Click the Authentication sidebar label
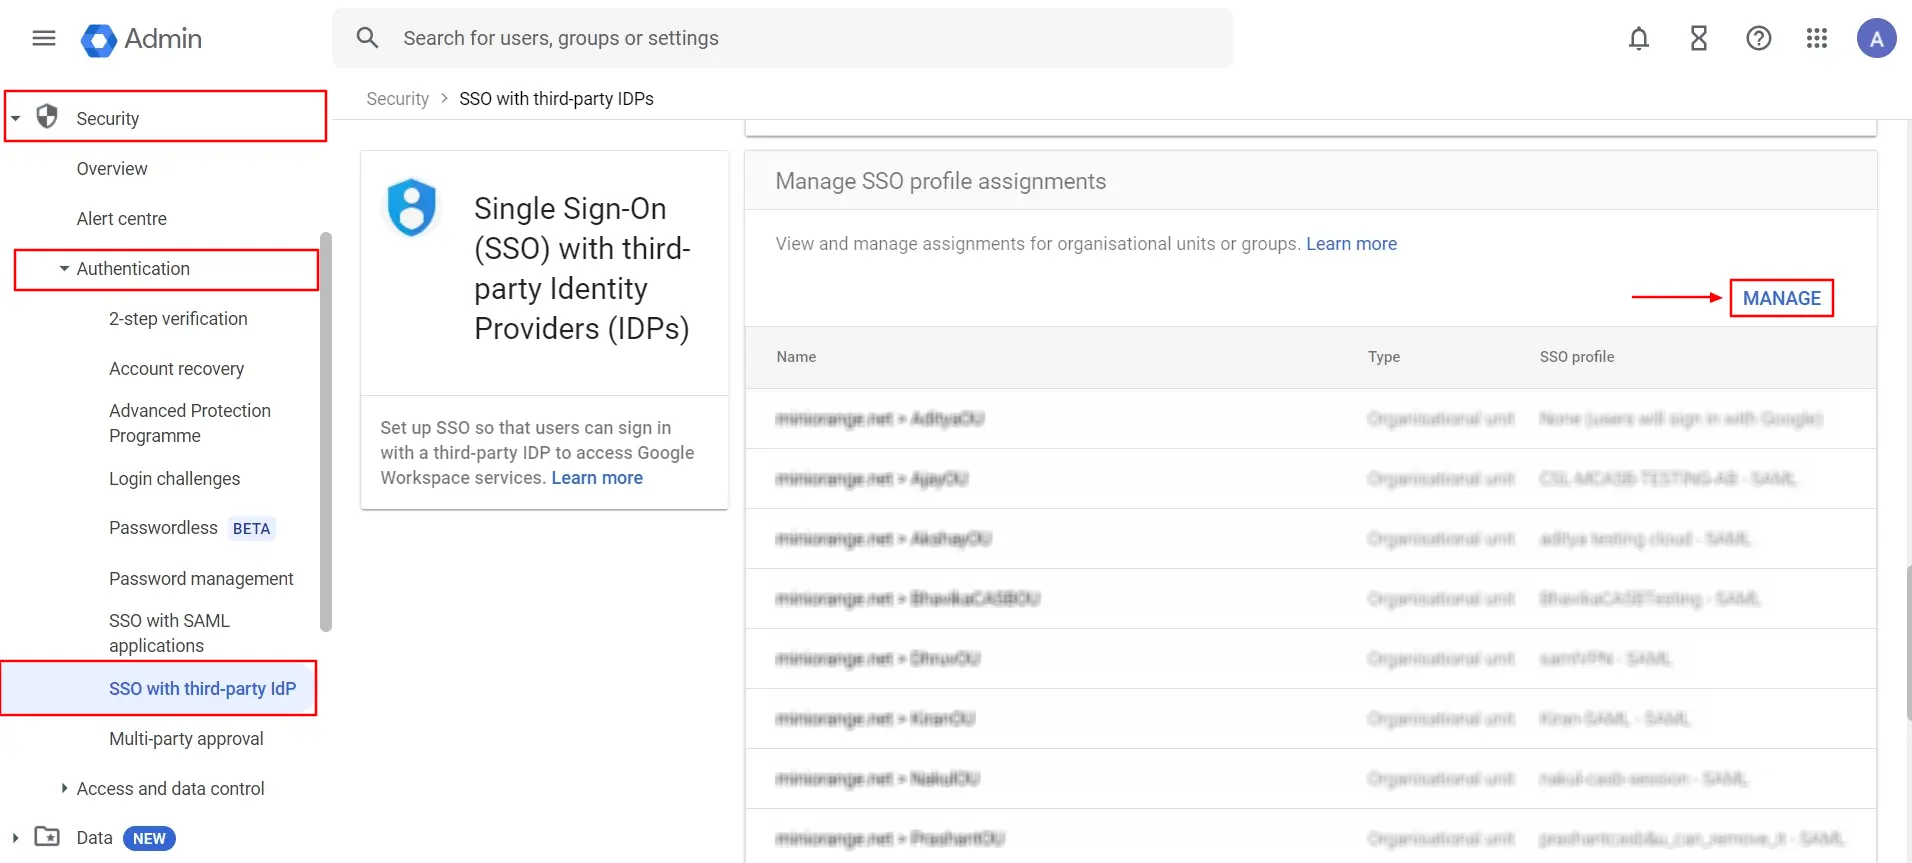The image size is (1912, 863). pyautogui.click(x=133, y=269)
